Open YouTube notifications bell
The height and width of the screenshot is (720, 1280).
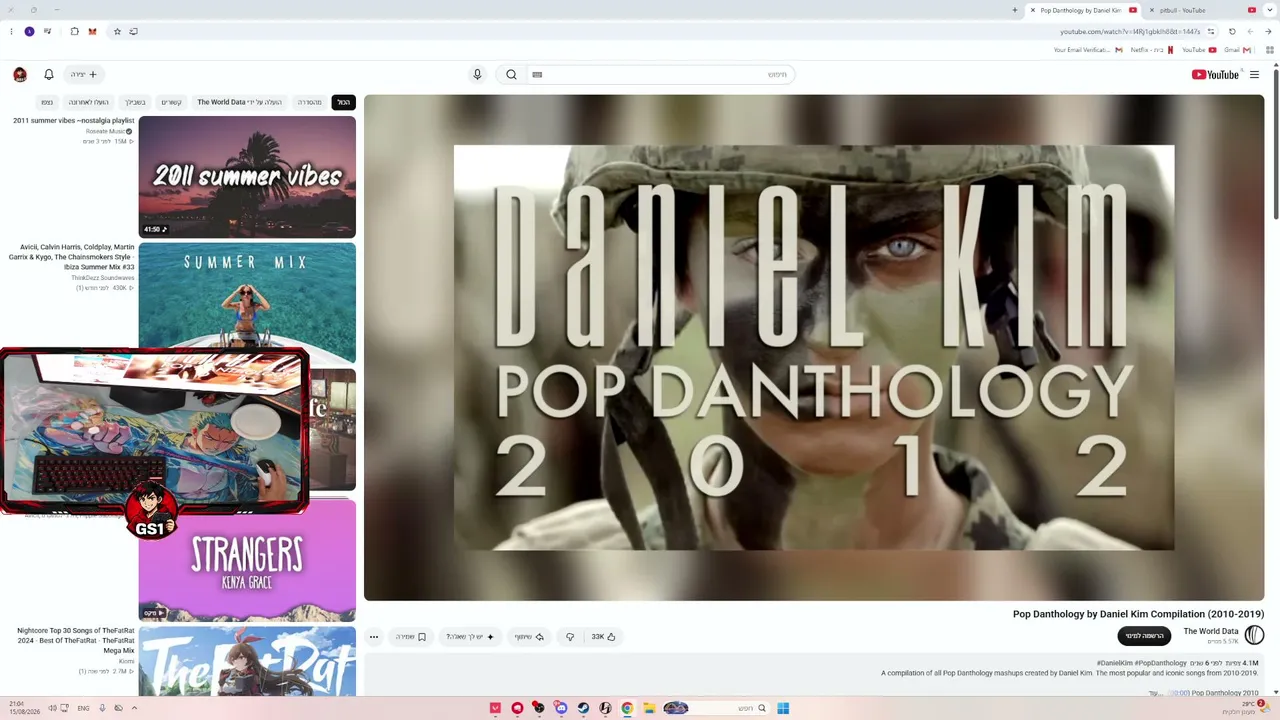48,74
